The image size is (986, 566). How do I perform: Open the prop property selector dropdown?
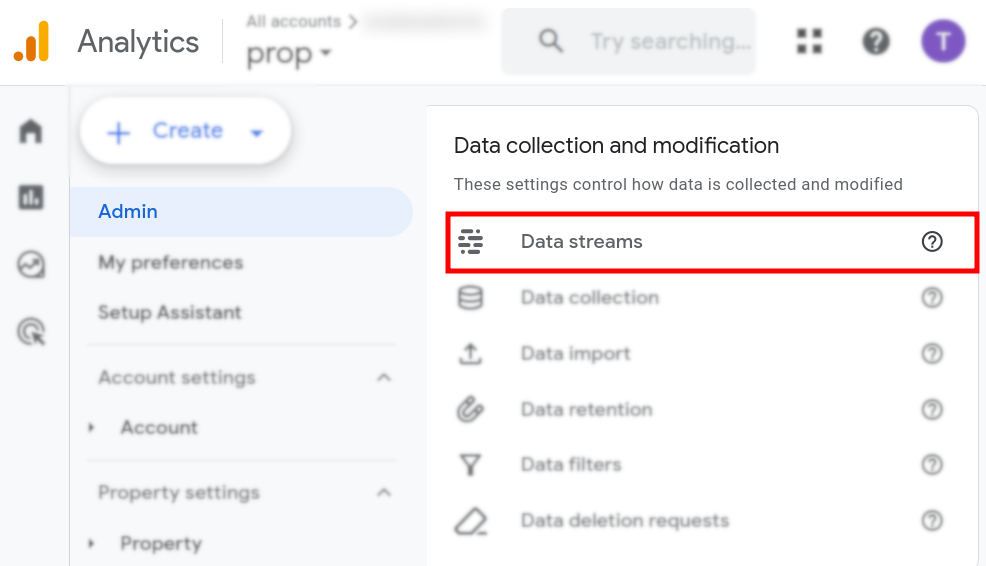288,54
